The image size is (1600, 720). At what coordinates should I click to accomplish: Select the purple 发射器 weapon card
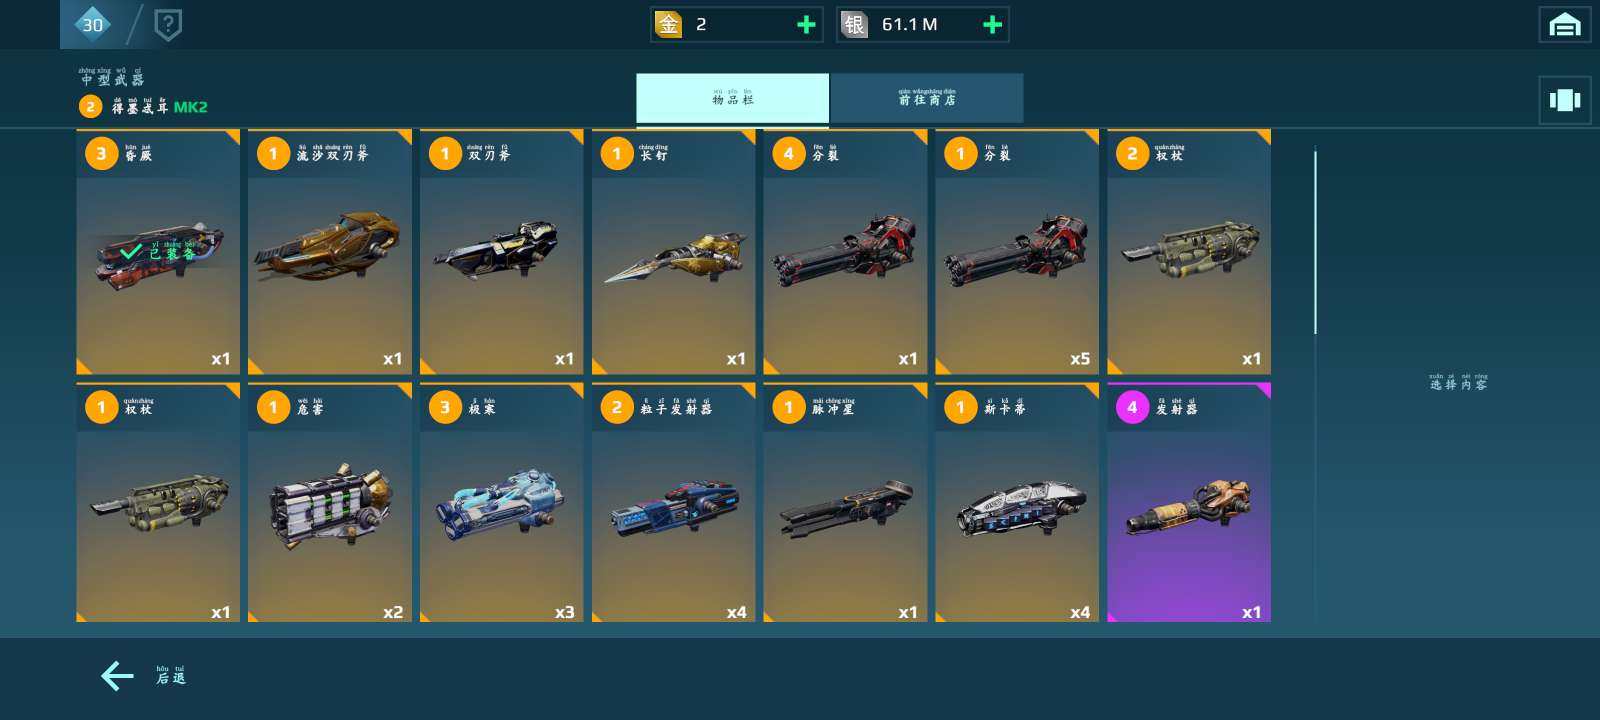tap(1189, 503)
